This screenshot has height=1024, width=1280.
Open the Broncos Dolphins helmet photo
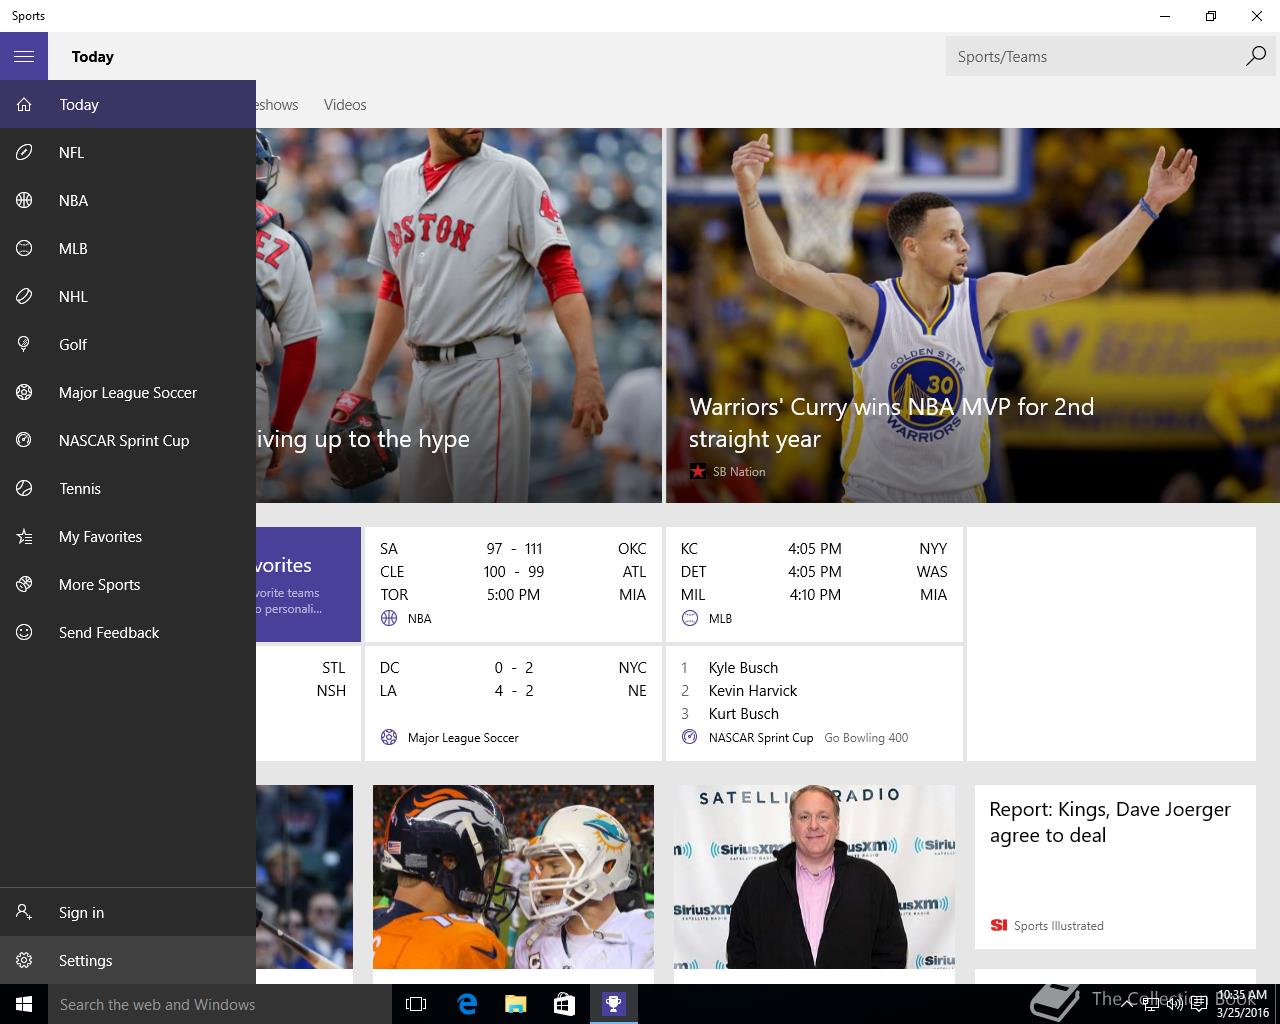point(513,877)
